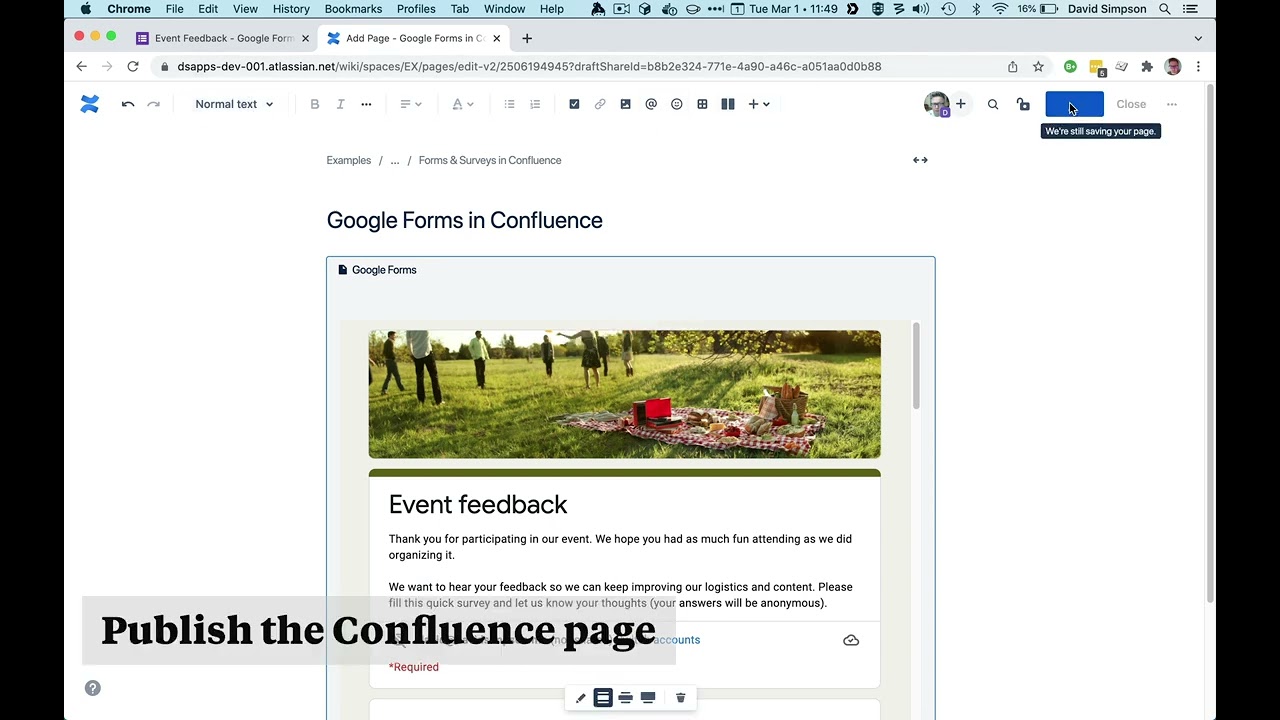Viewport: 1280px width, 720px height.
Task: Click the blue Publish button
Action: pyautogui.click(x=1075, y=104)
